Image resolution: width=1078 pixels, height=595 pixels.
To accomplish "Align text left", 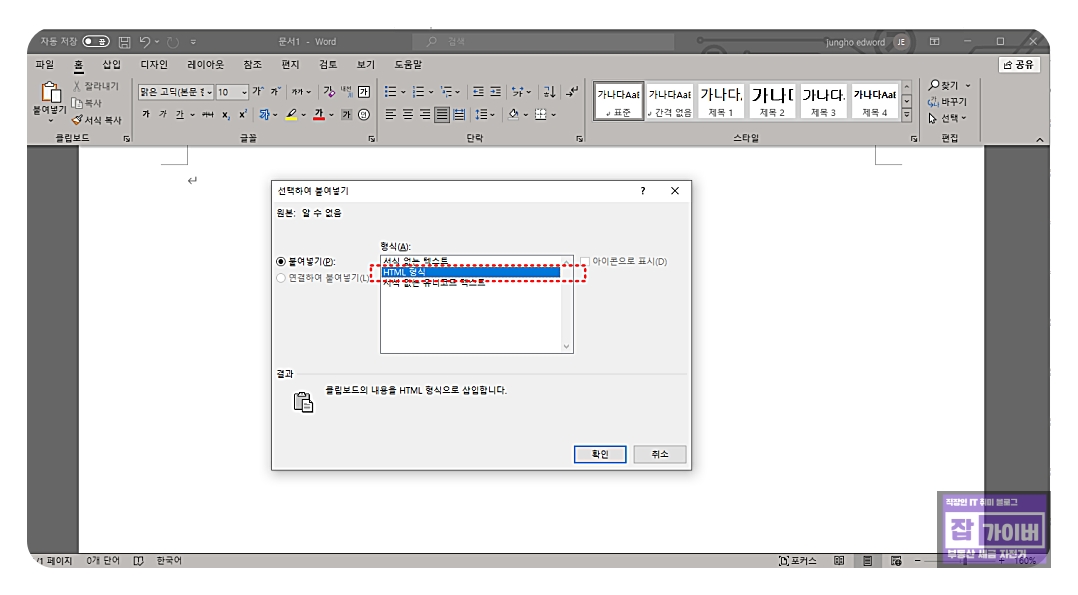I will pos(390,114).
